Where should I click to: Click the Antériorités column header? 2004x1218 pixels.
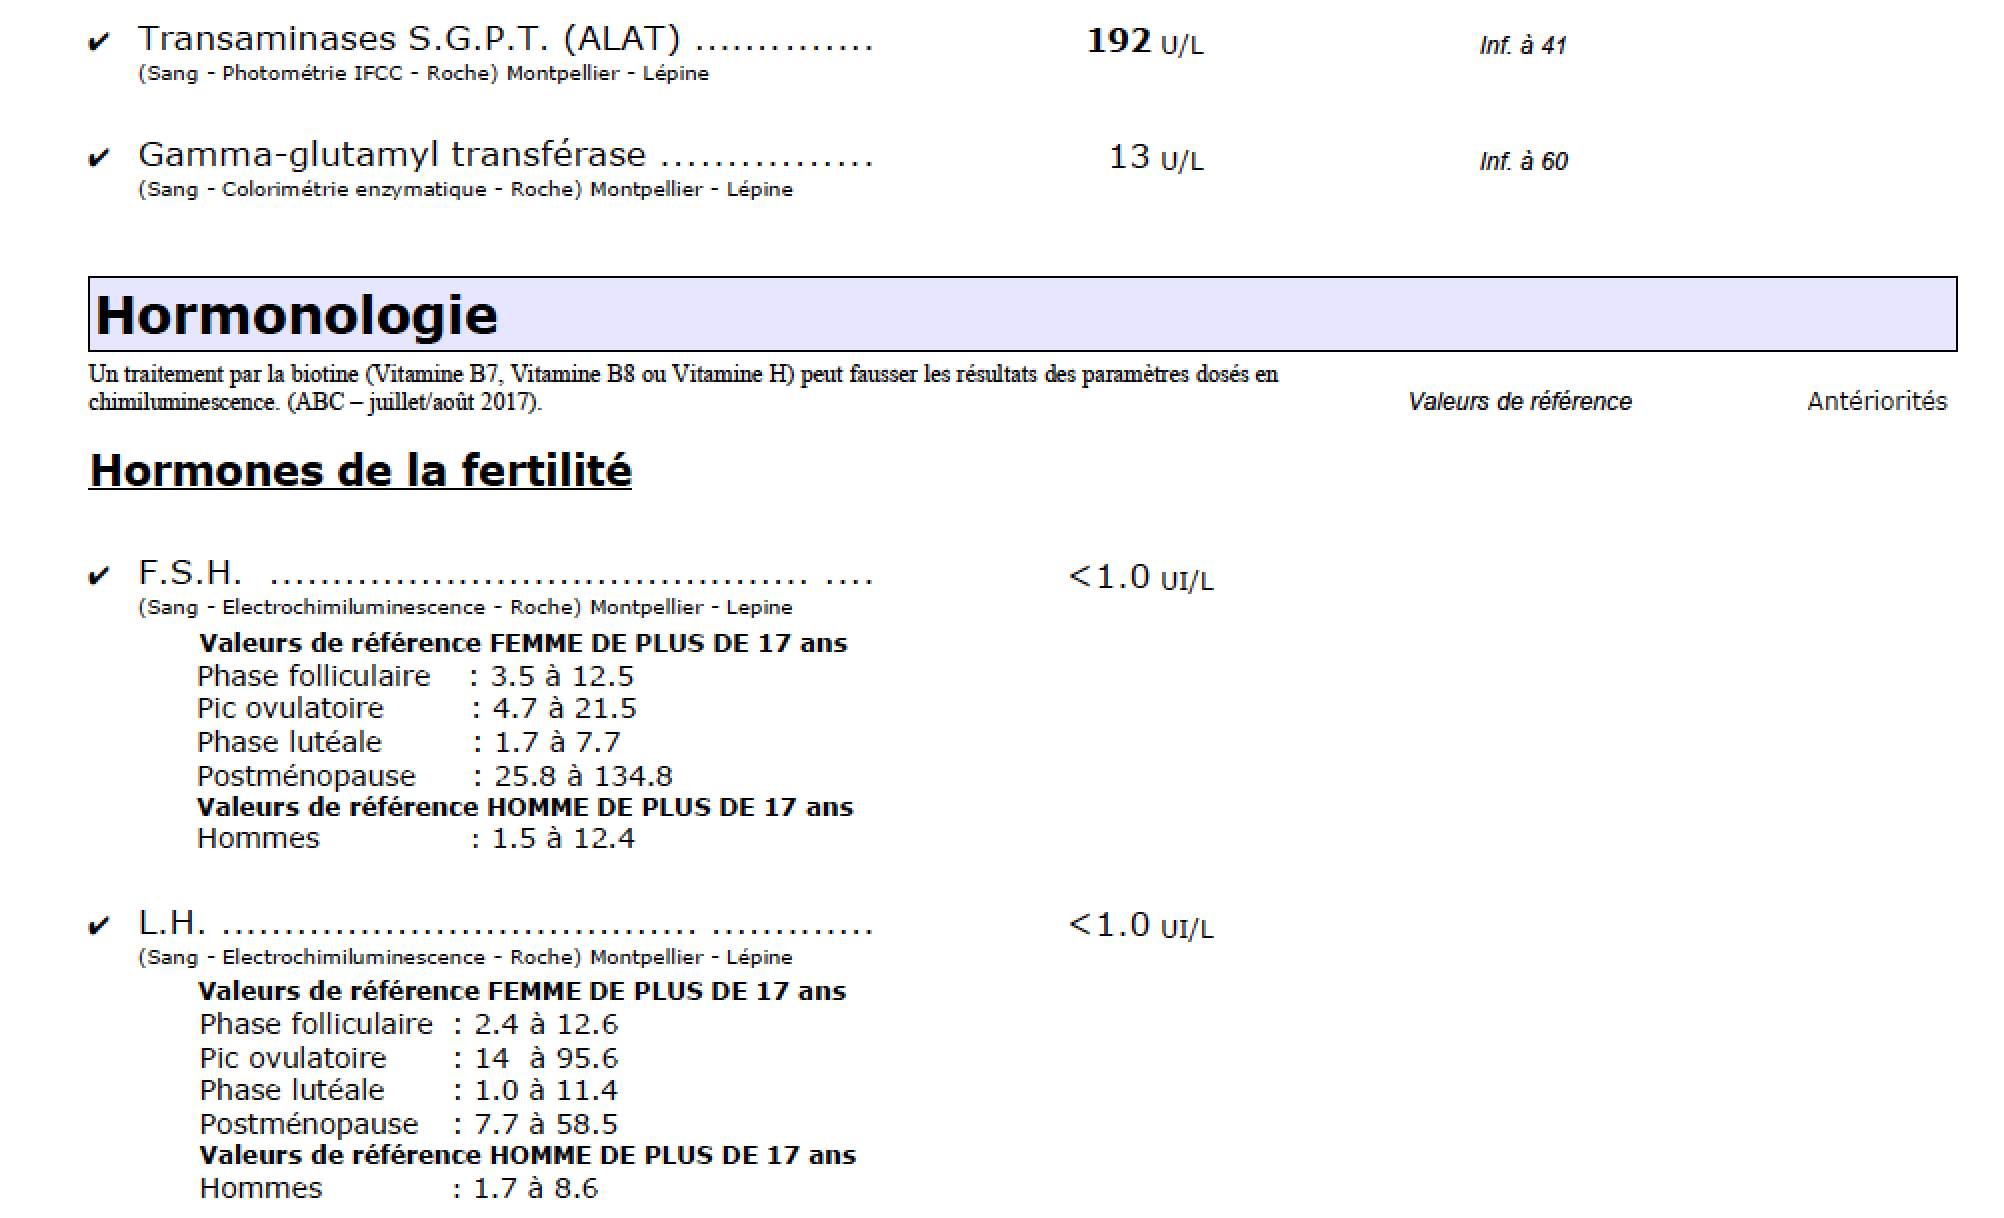coord(1876,401)
